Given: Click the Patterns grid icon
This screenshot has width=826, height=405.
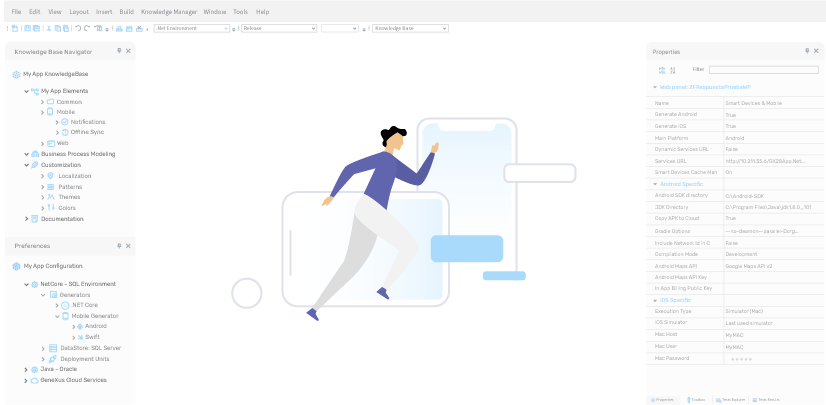Looking at the screenshot, I should pos(51,187).
